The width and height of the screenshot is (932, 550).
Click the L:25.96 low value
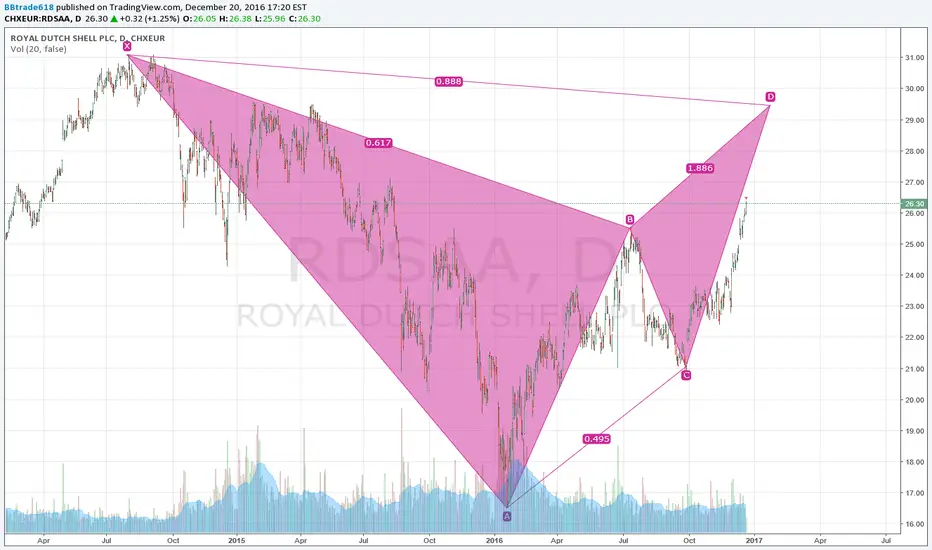pyautogui.click(x=270, y=18)
